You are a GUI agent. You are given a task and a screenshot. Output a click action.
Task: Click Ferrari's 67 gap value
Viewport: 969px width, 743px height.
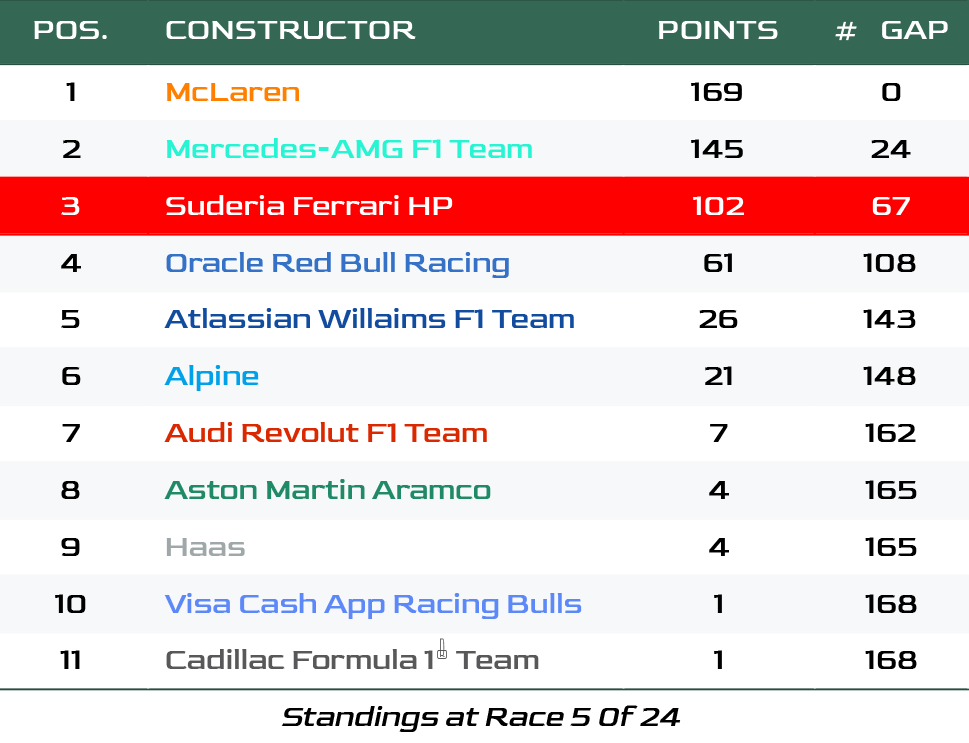pos(891,206)
